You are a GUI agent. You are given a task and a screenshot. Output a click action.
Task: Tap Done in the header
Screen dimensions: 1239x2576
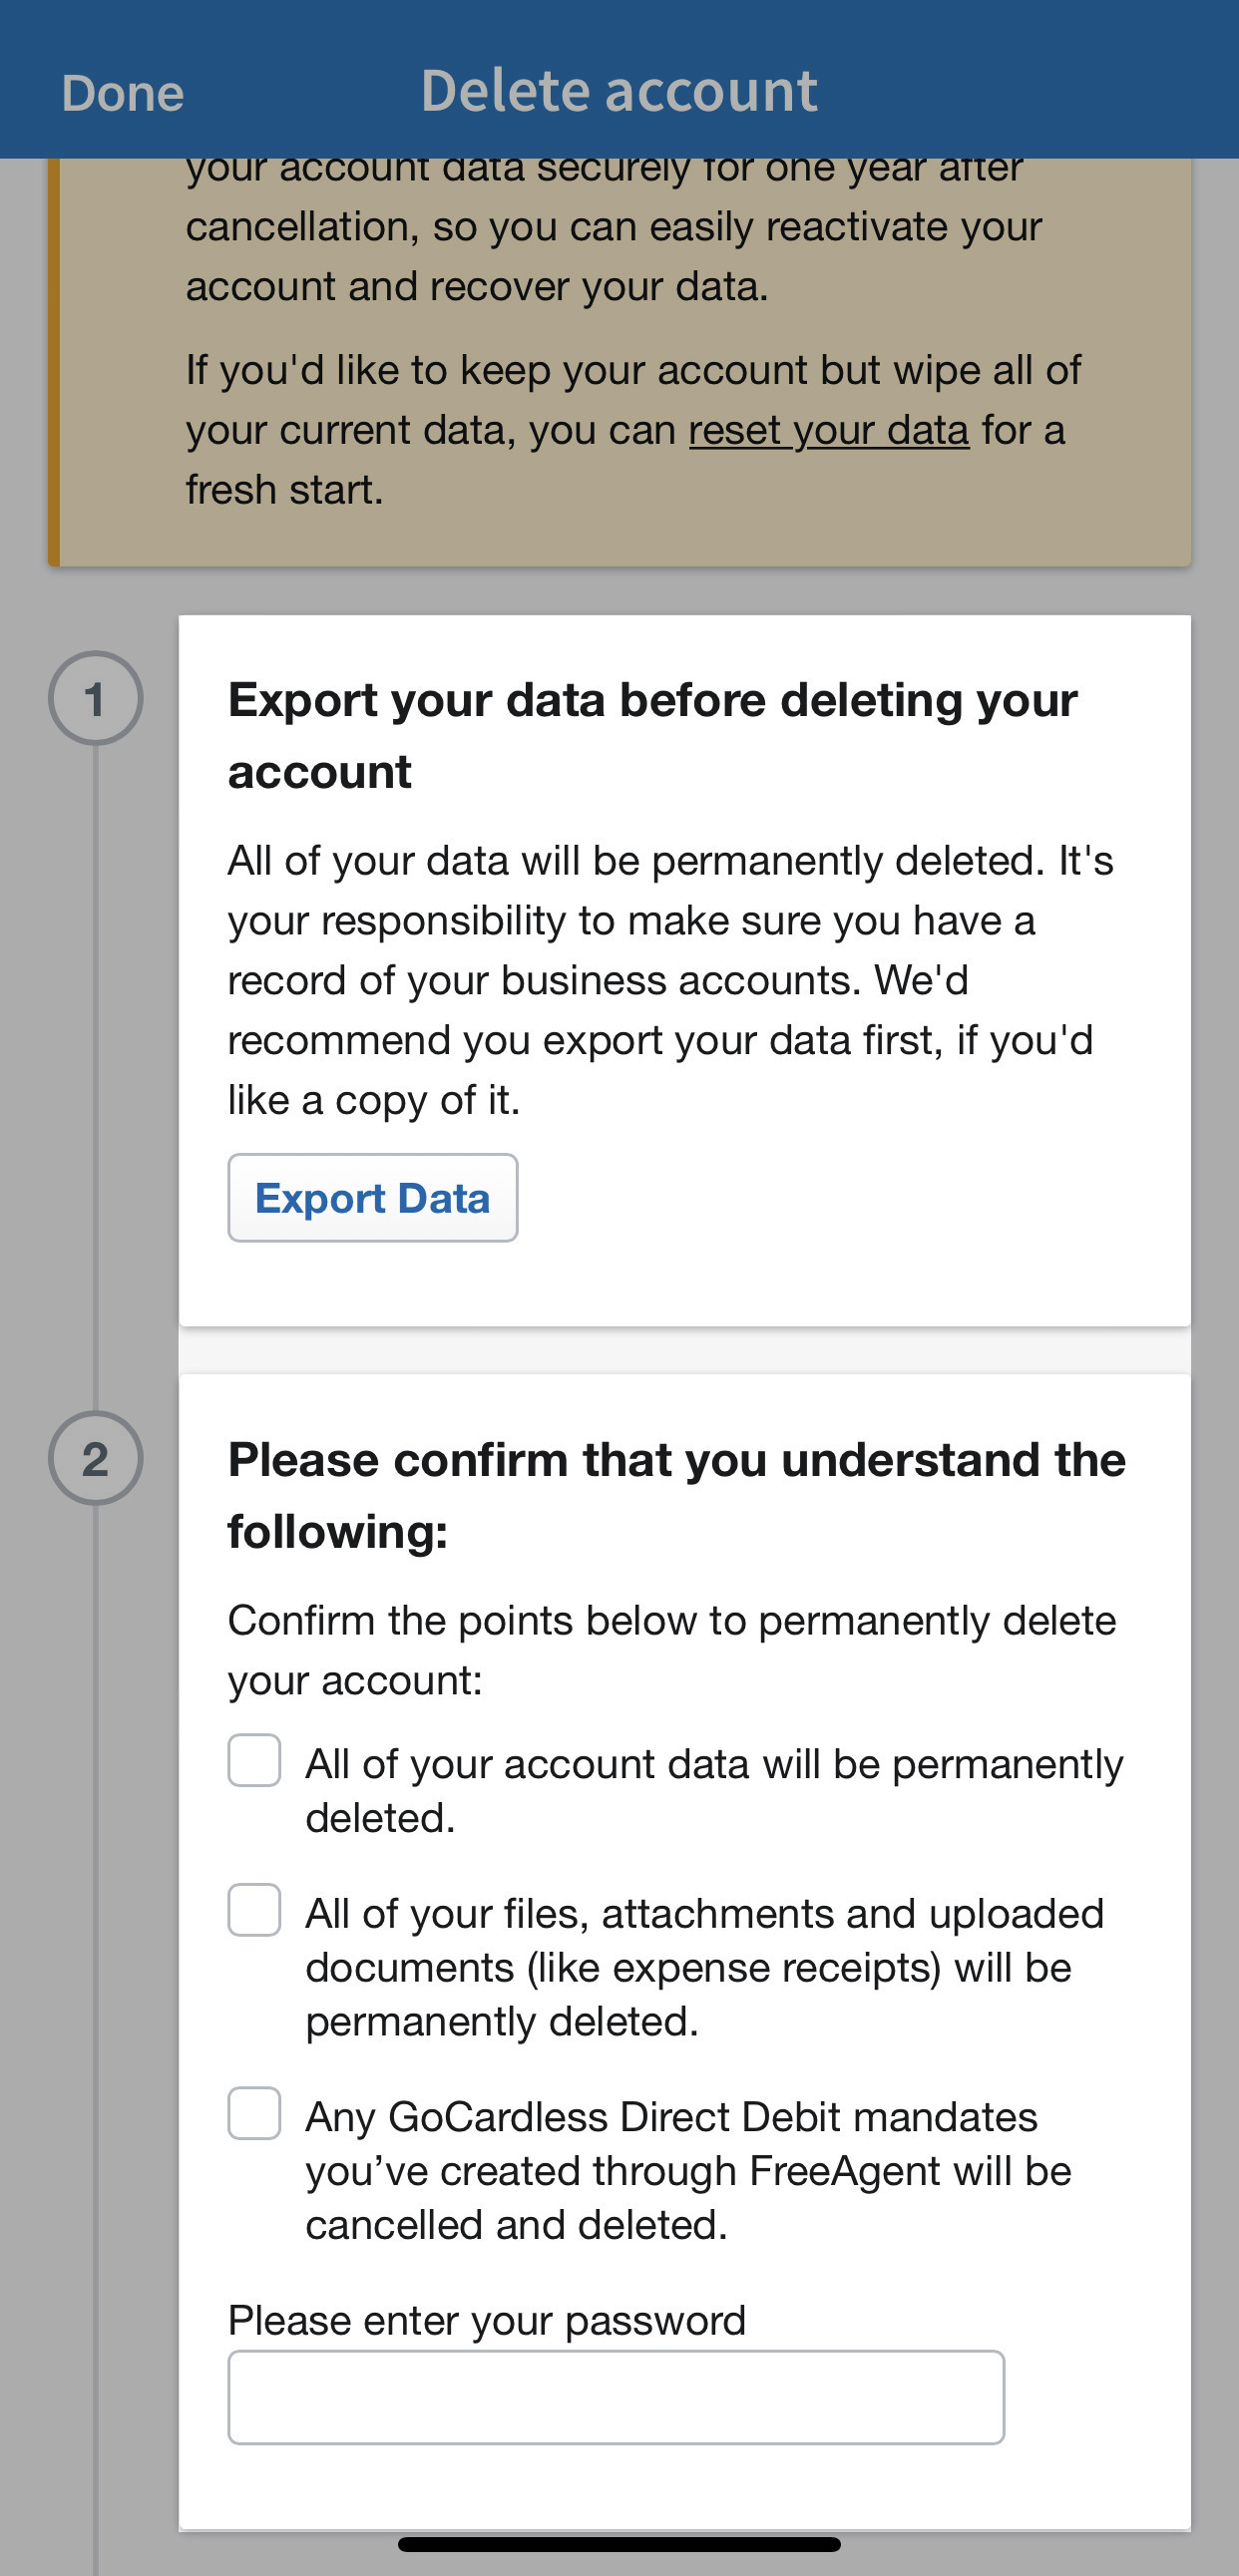coord(122,93)
